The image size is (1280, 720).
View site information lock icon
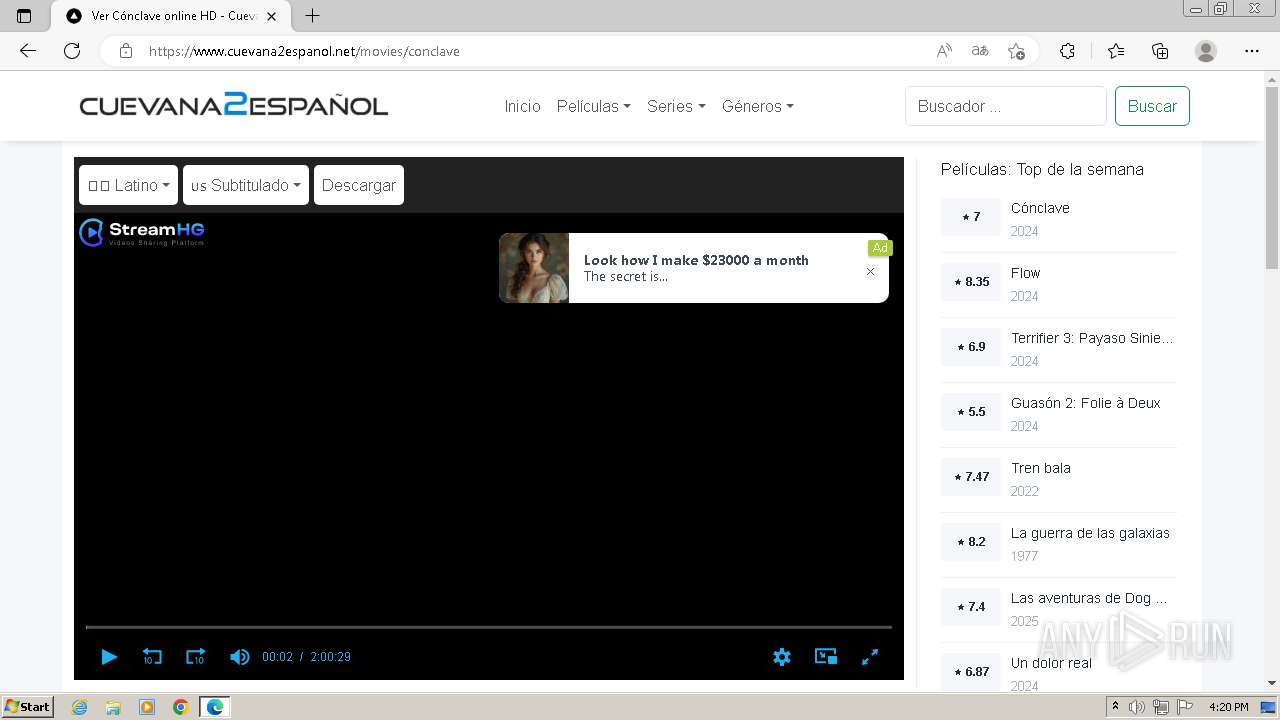[125, 51]
